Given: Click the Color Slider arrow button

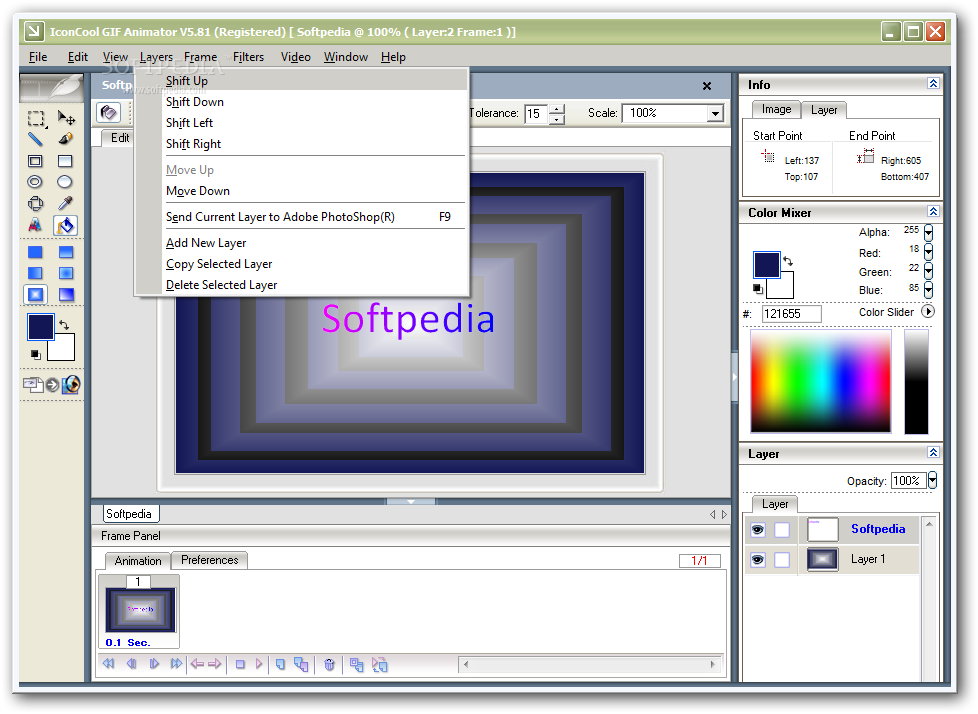Looking at the screenshot, I should 927,311.
